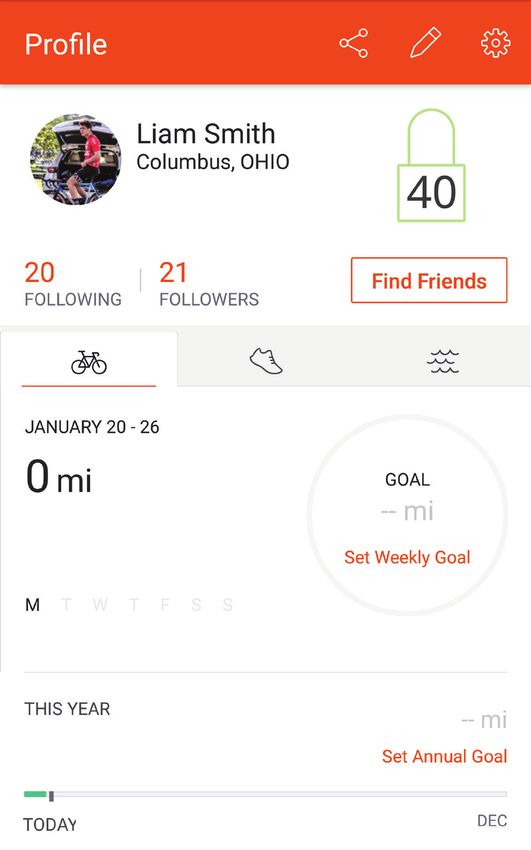Open the edit profile pencil icon

425,43
